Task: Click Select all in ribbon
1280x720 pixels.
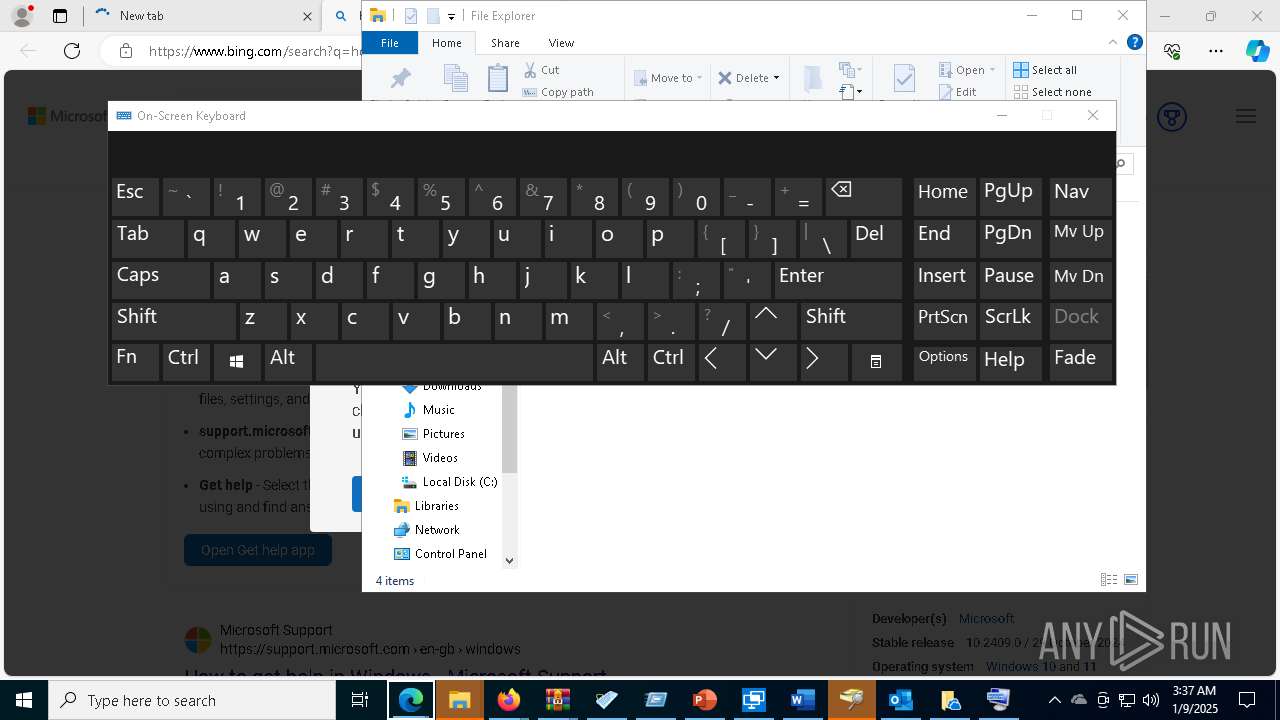Action: (x=1045, y=70)
